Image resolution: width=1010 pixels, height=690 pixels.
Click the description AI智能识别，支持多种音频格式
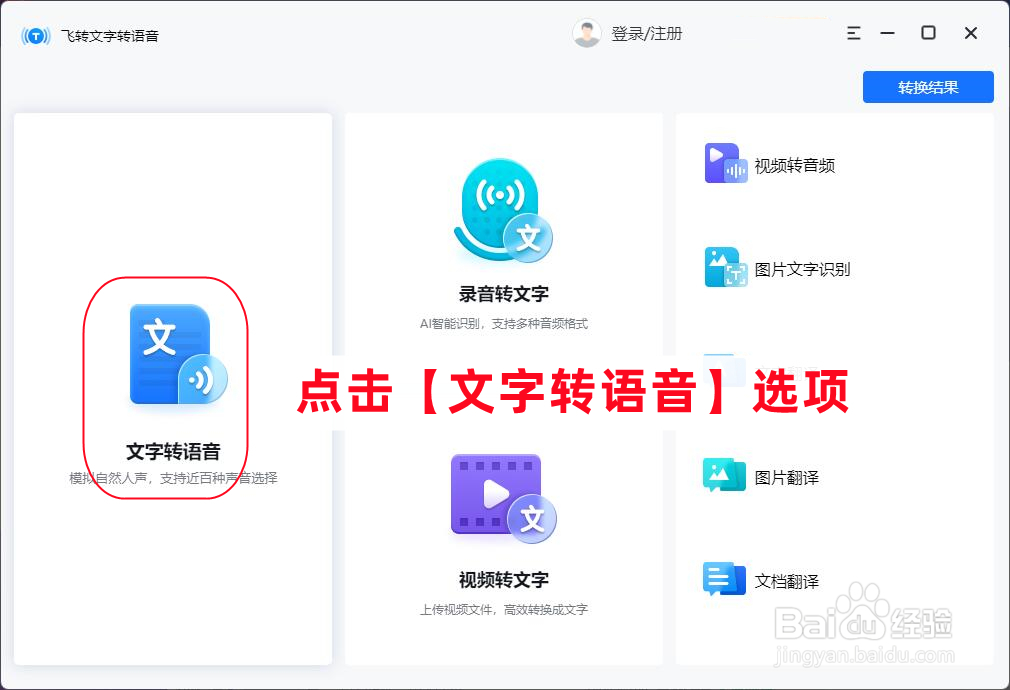pyautogui.click(x=504, y=323)
